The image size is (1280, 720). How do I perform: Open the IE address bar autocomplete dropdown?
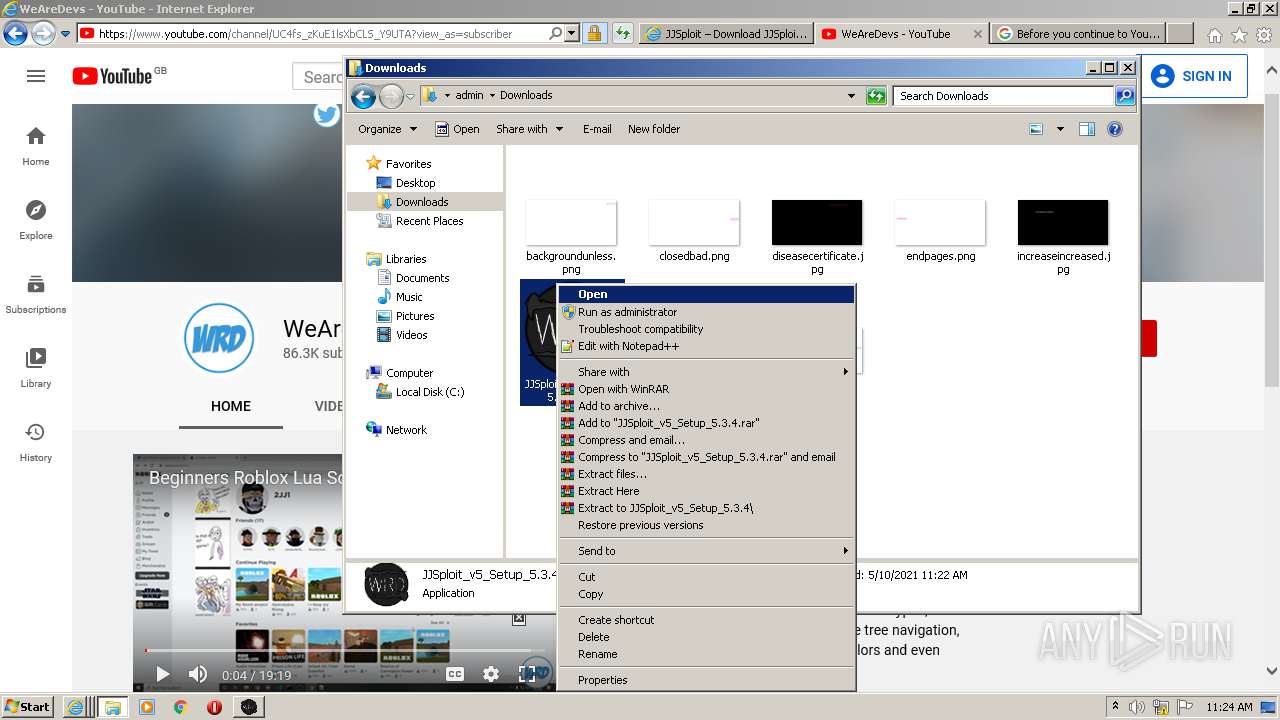coord(571,34)
